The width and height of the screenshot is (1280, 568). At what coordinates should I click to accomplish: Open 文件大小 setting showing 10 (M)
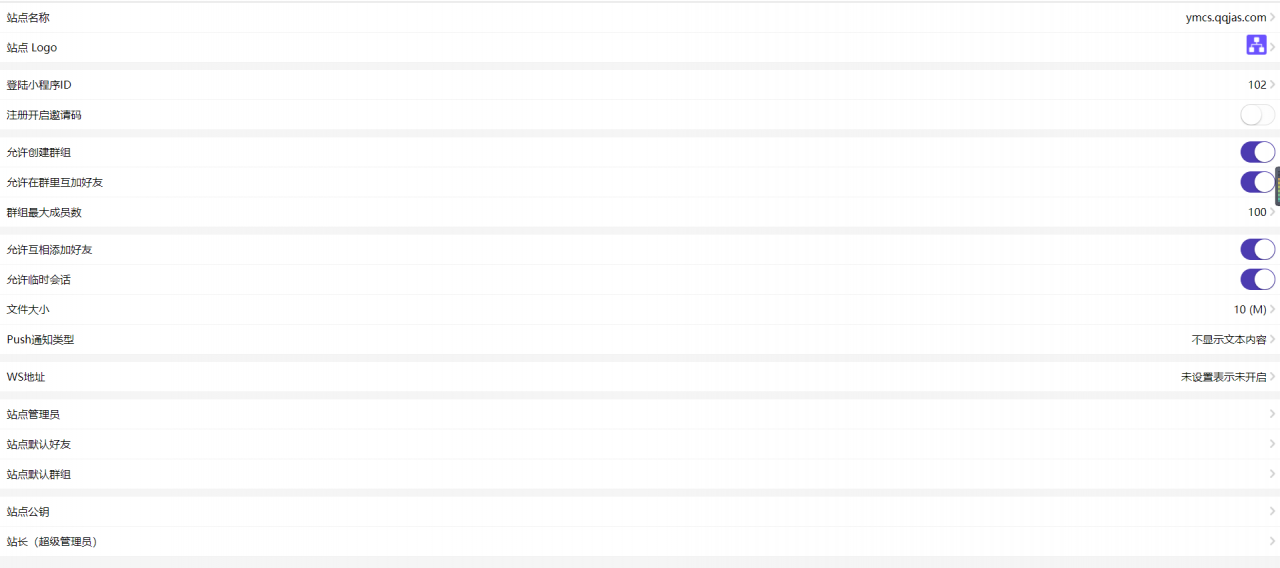click(640, 310)
